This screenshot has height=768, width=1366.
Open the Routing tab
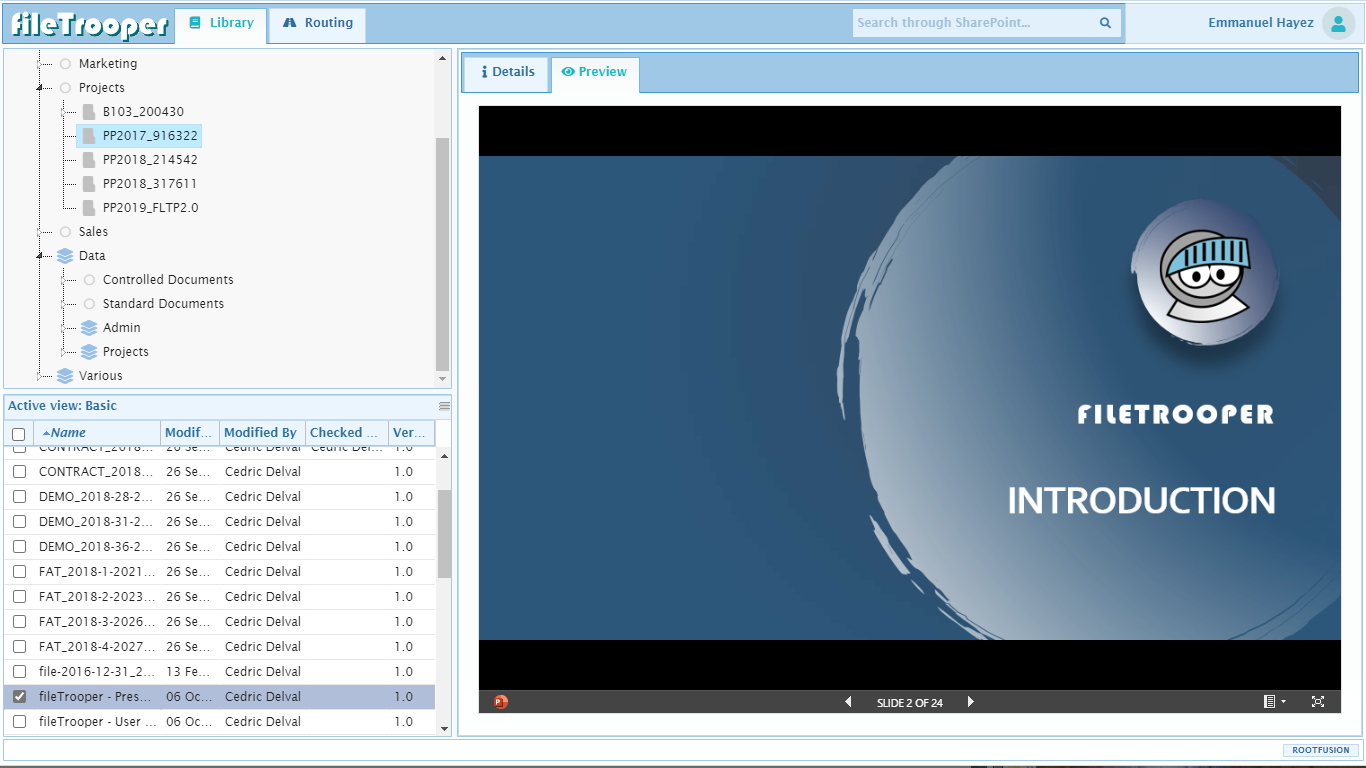318,23
